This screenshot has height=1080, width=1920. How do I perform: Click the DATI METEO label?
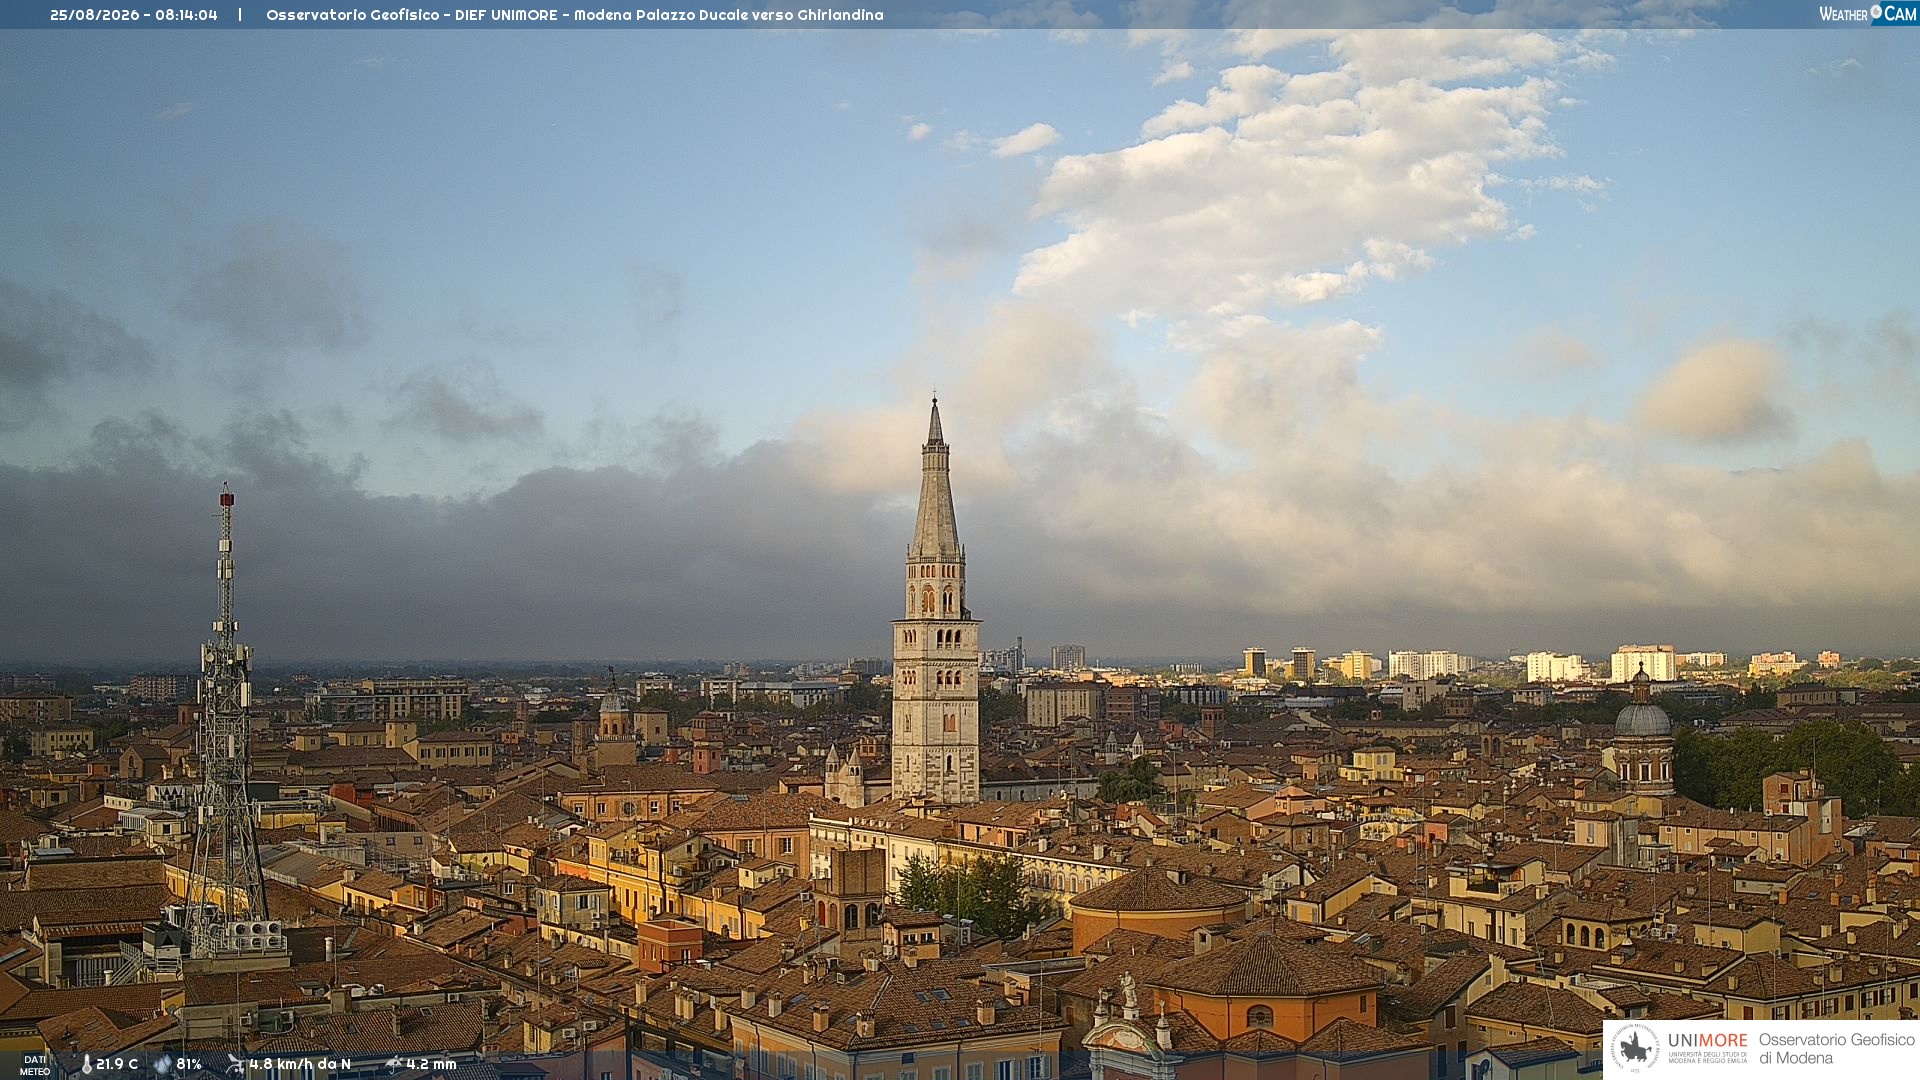35,1065
